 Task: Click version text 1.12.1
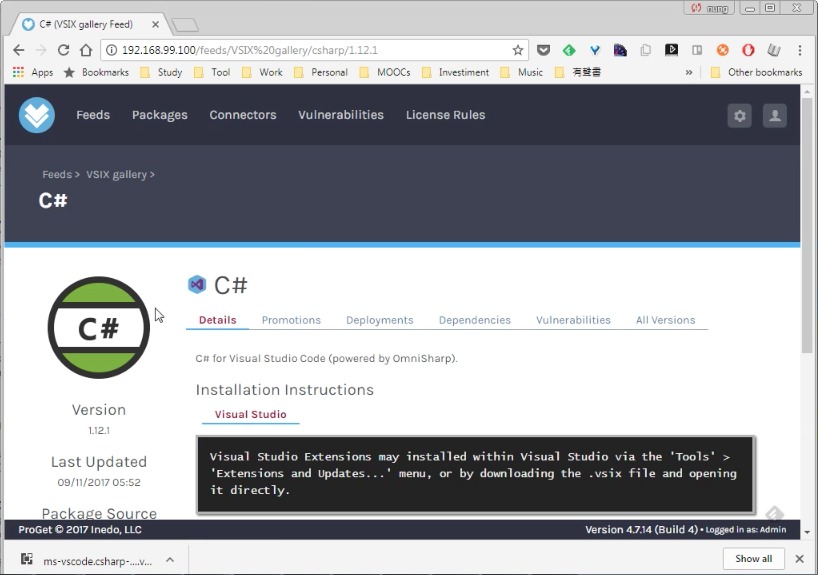coord(99,430)
